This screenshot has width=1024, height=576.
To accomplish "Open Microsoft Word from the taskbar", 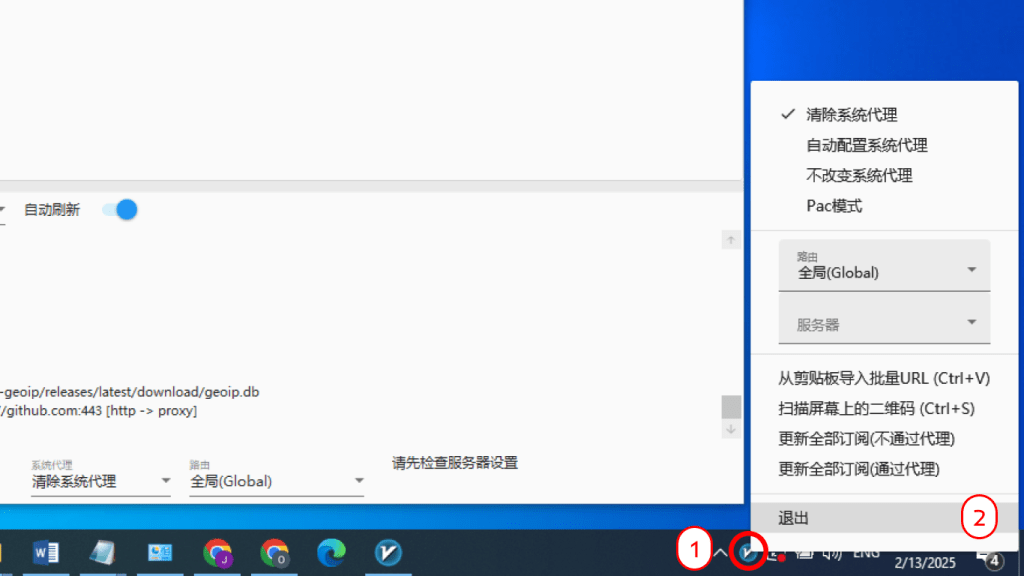I will click(46, 552).
